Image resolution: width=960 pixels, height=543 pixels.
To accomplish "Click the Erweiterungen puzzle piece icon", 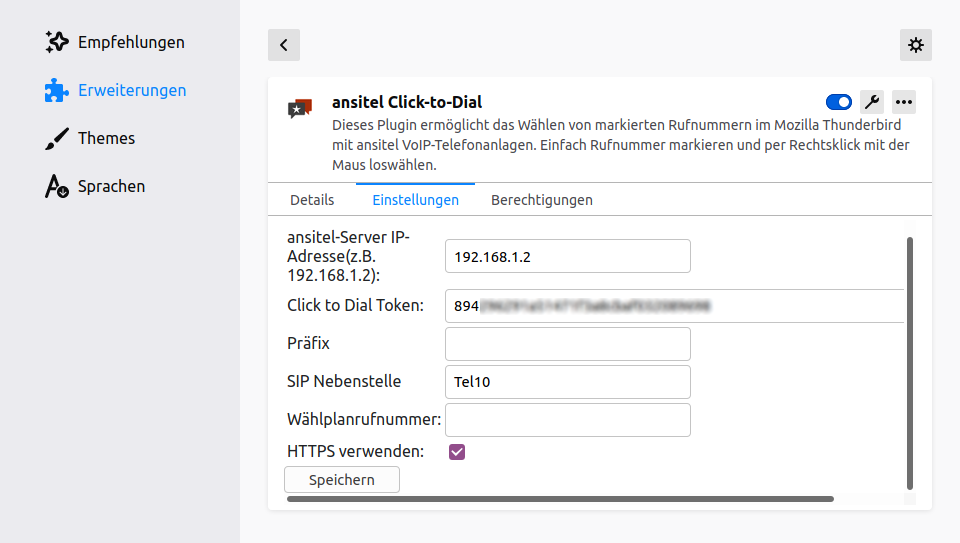I will (57, 90).
